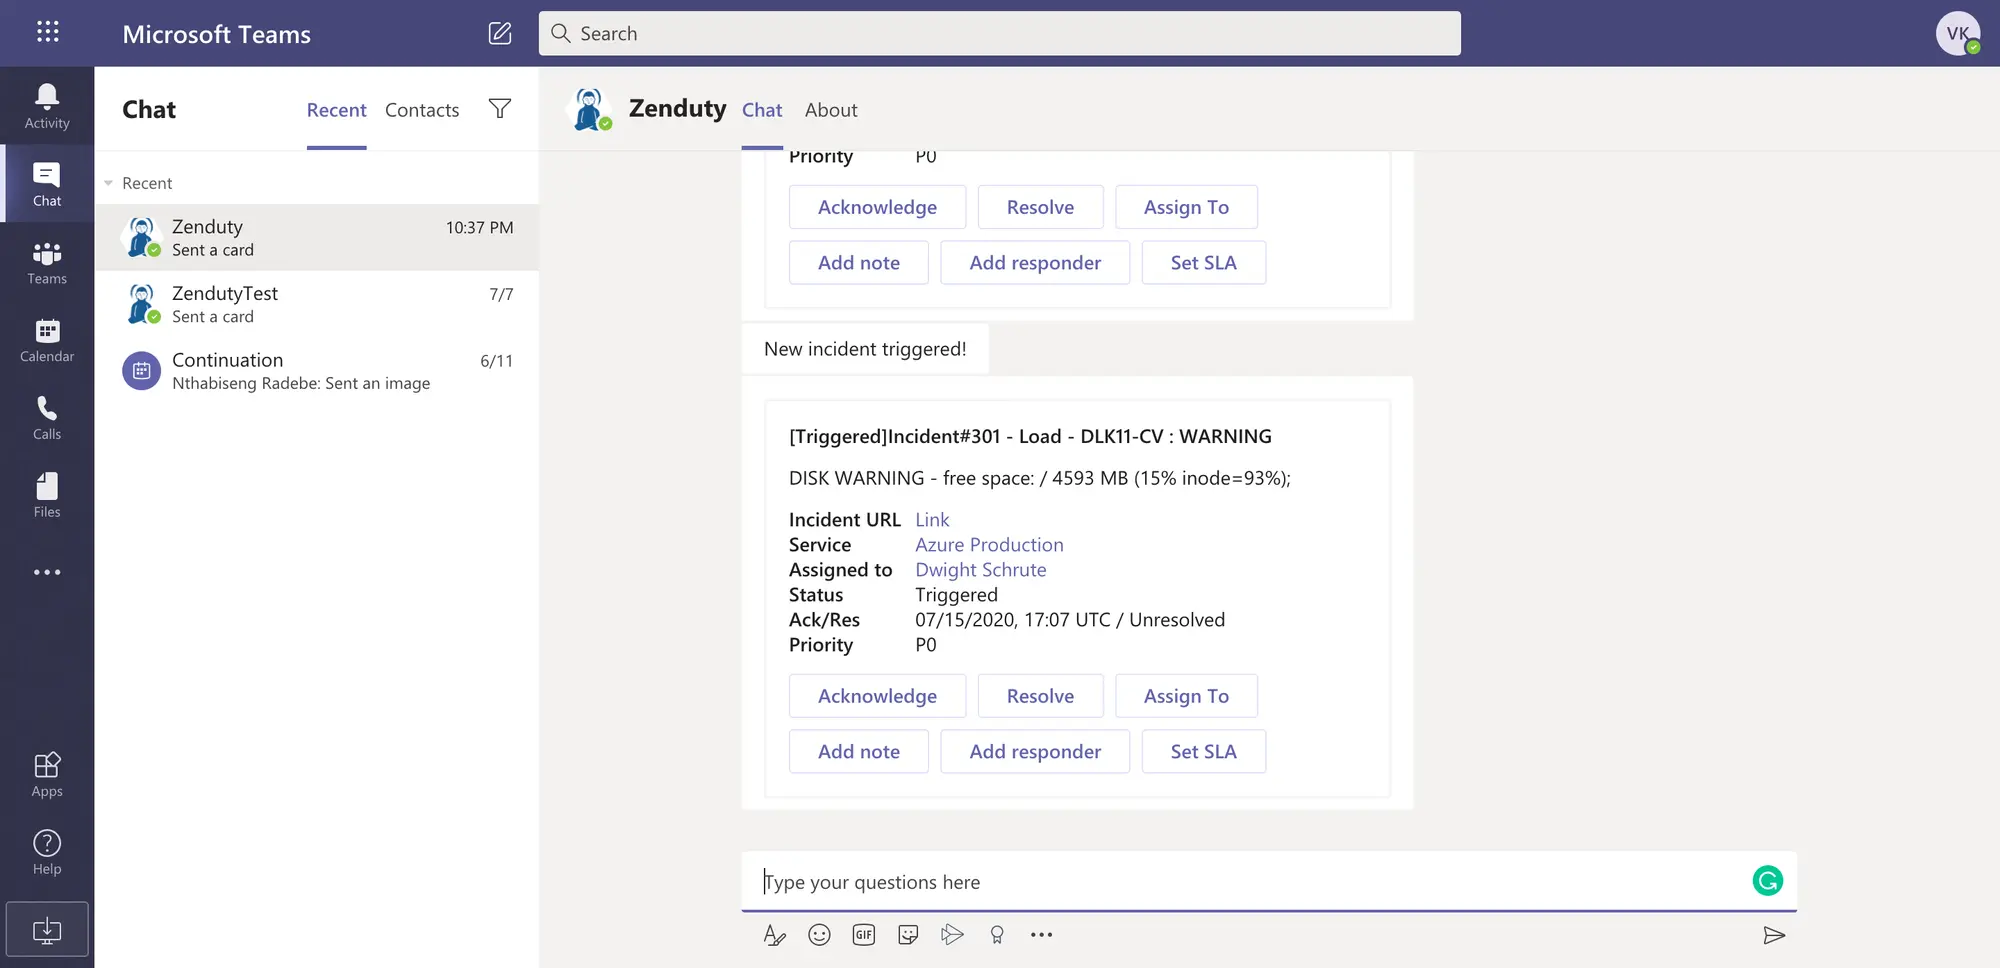This screenshot has height=968, width=2000.
Task: Open the app launcher waffle icon
Action: point(47,32)
